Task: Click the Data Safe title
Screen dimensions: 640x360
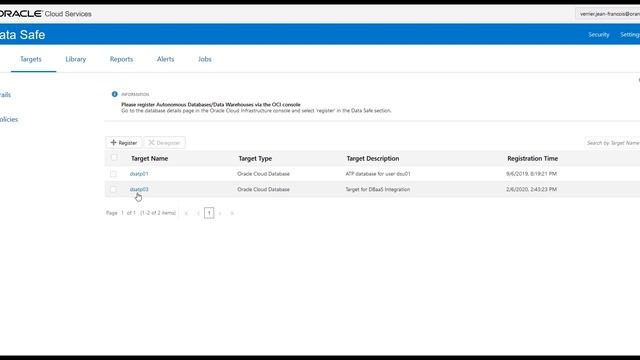Action: click(22, 35)
